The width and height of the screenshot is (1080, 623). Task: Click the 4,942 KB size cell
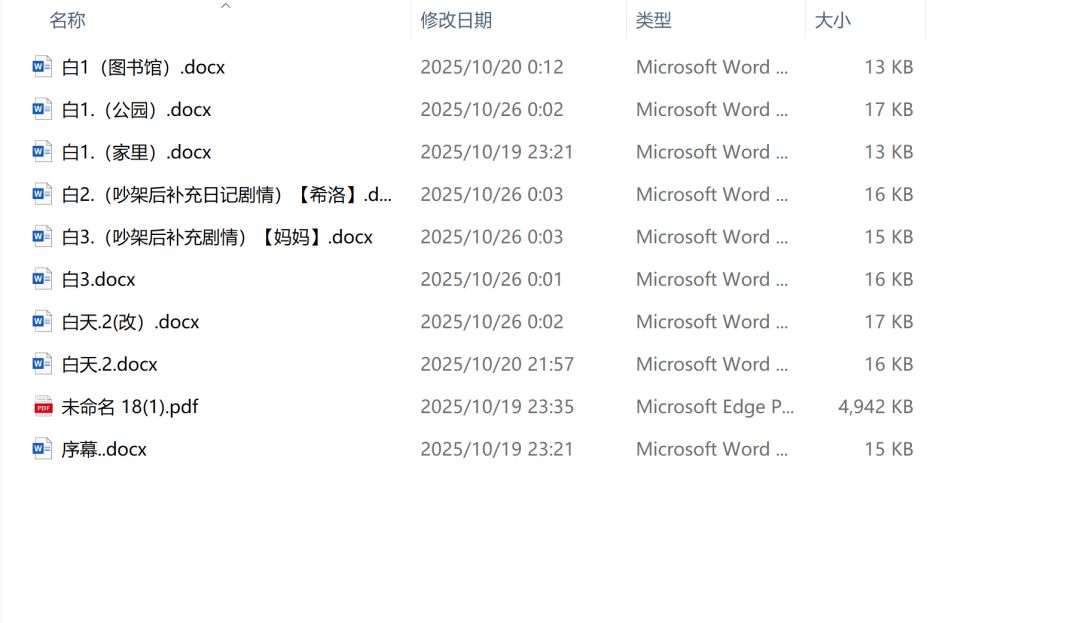coord(875,407)
